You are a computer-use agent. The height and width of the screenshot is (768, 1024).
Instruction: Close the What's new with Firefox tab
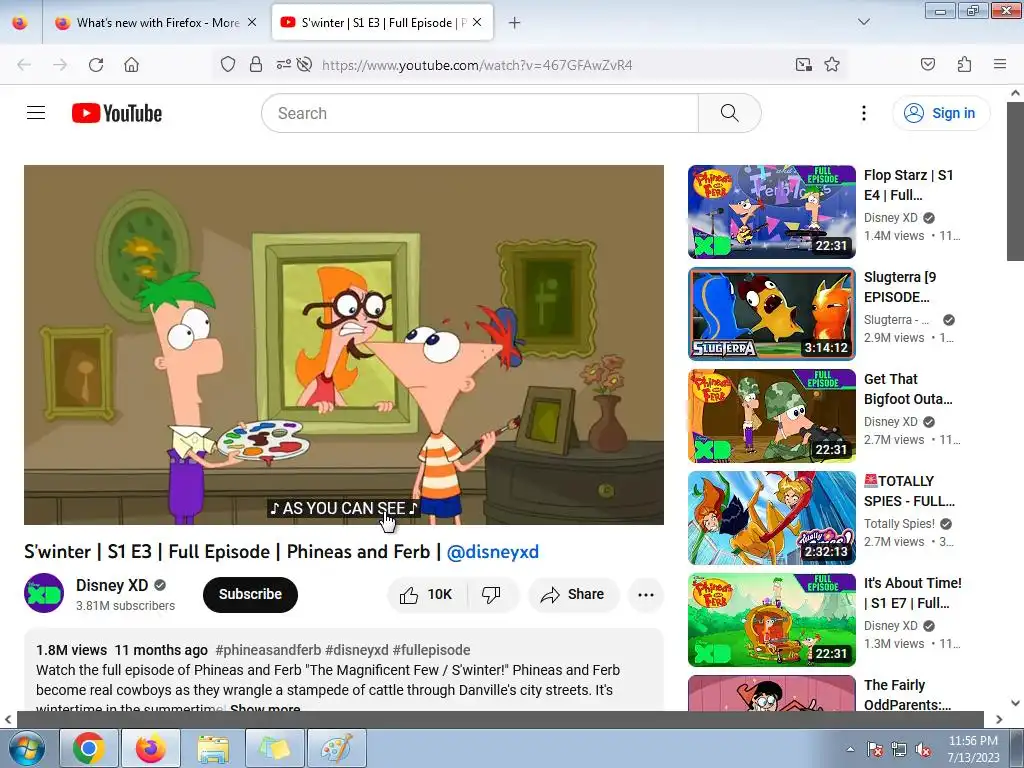(252, 23)
